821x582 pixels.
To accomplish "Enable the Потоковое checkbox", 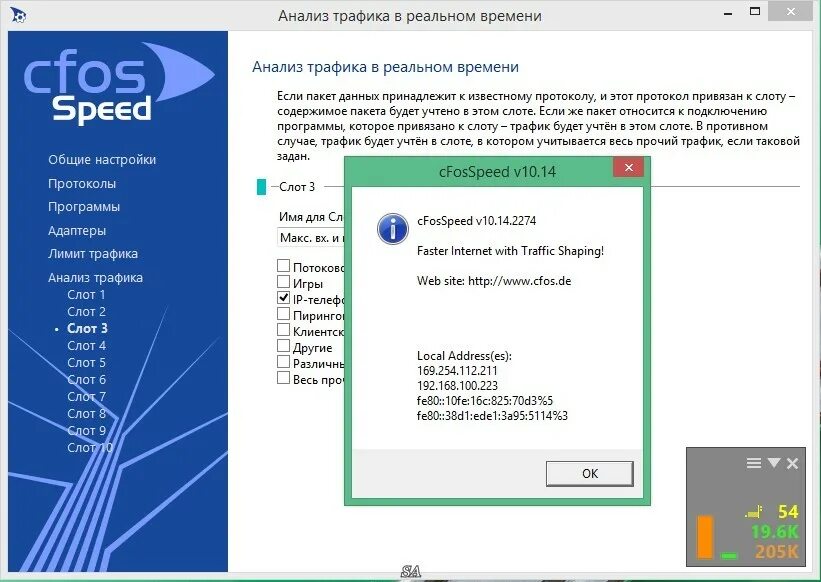I will tap(283, 266).
